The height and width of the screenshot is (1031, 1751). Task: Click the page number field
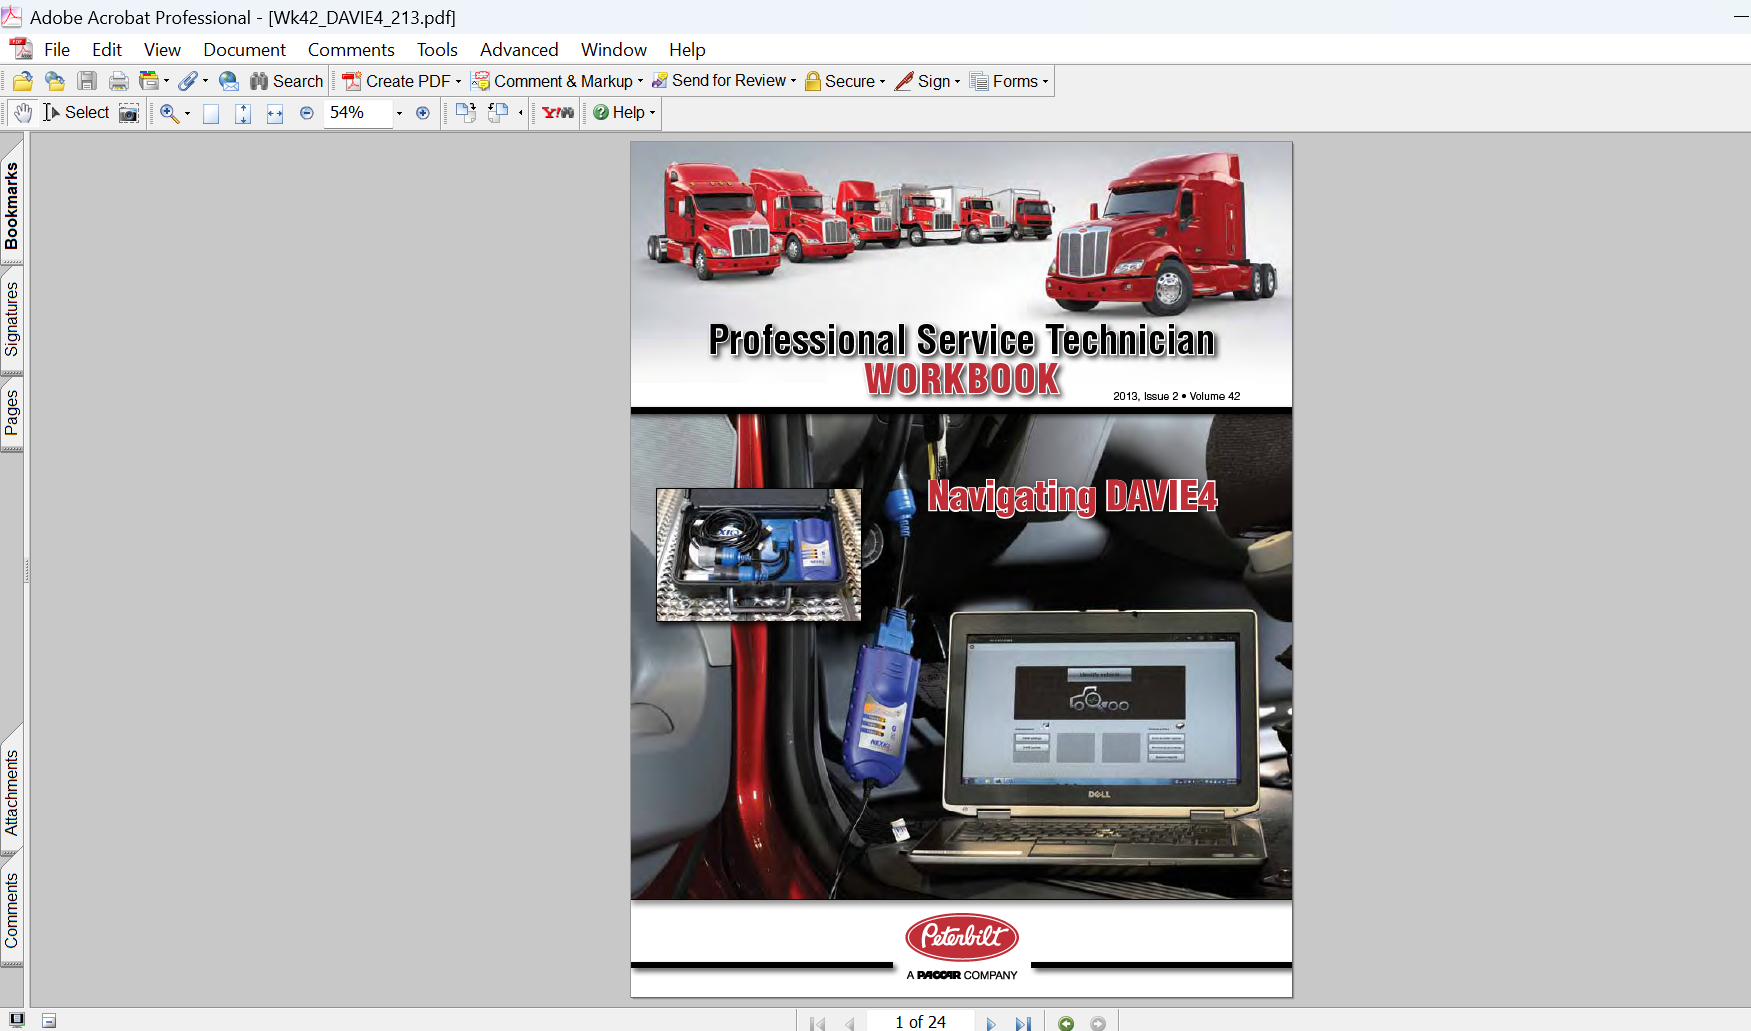(920, 1022)
